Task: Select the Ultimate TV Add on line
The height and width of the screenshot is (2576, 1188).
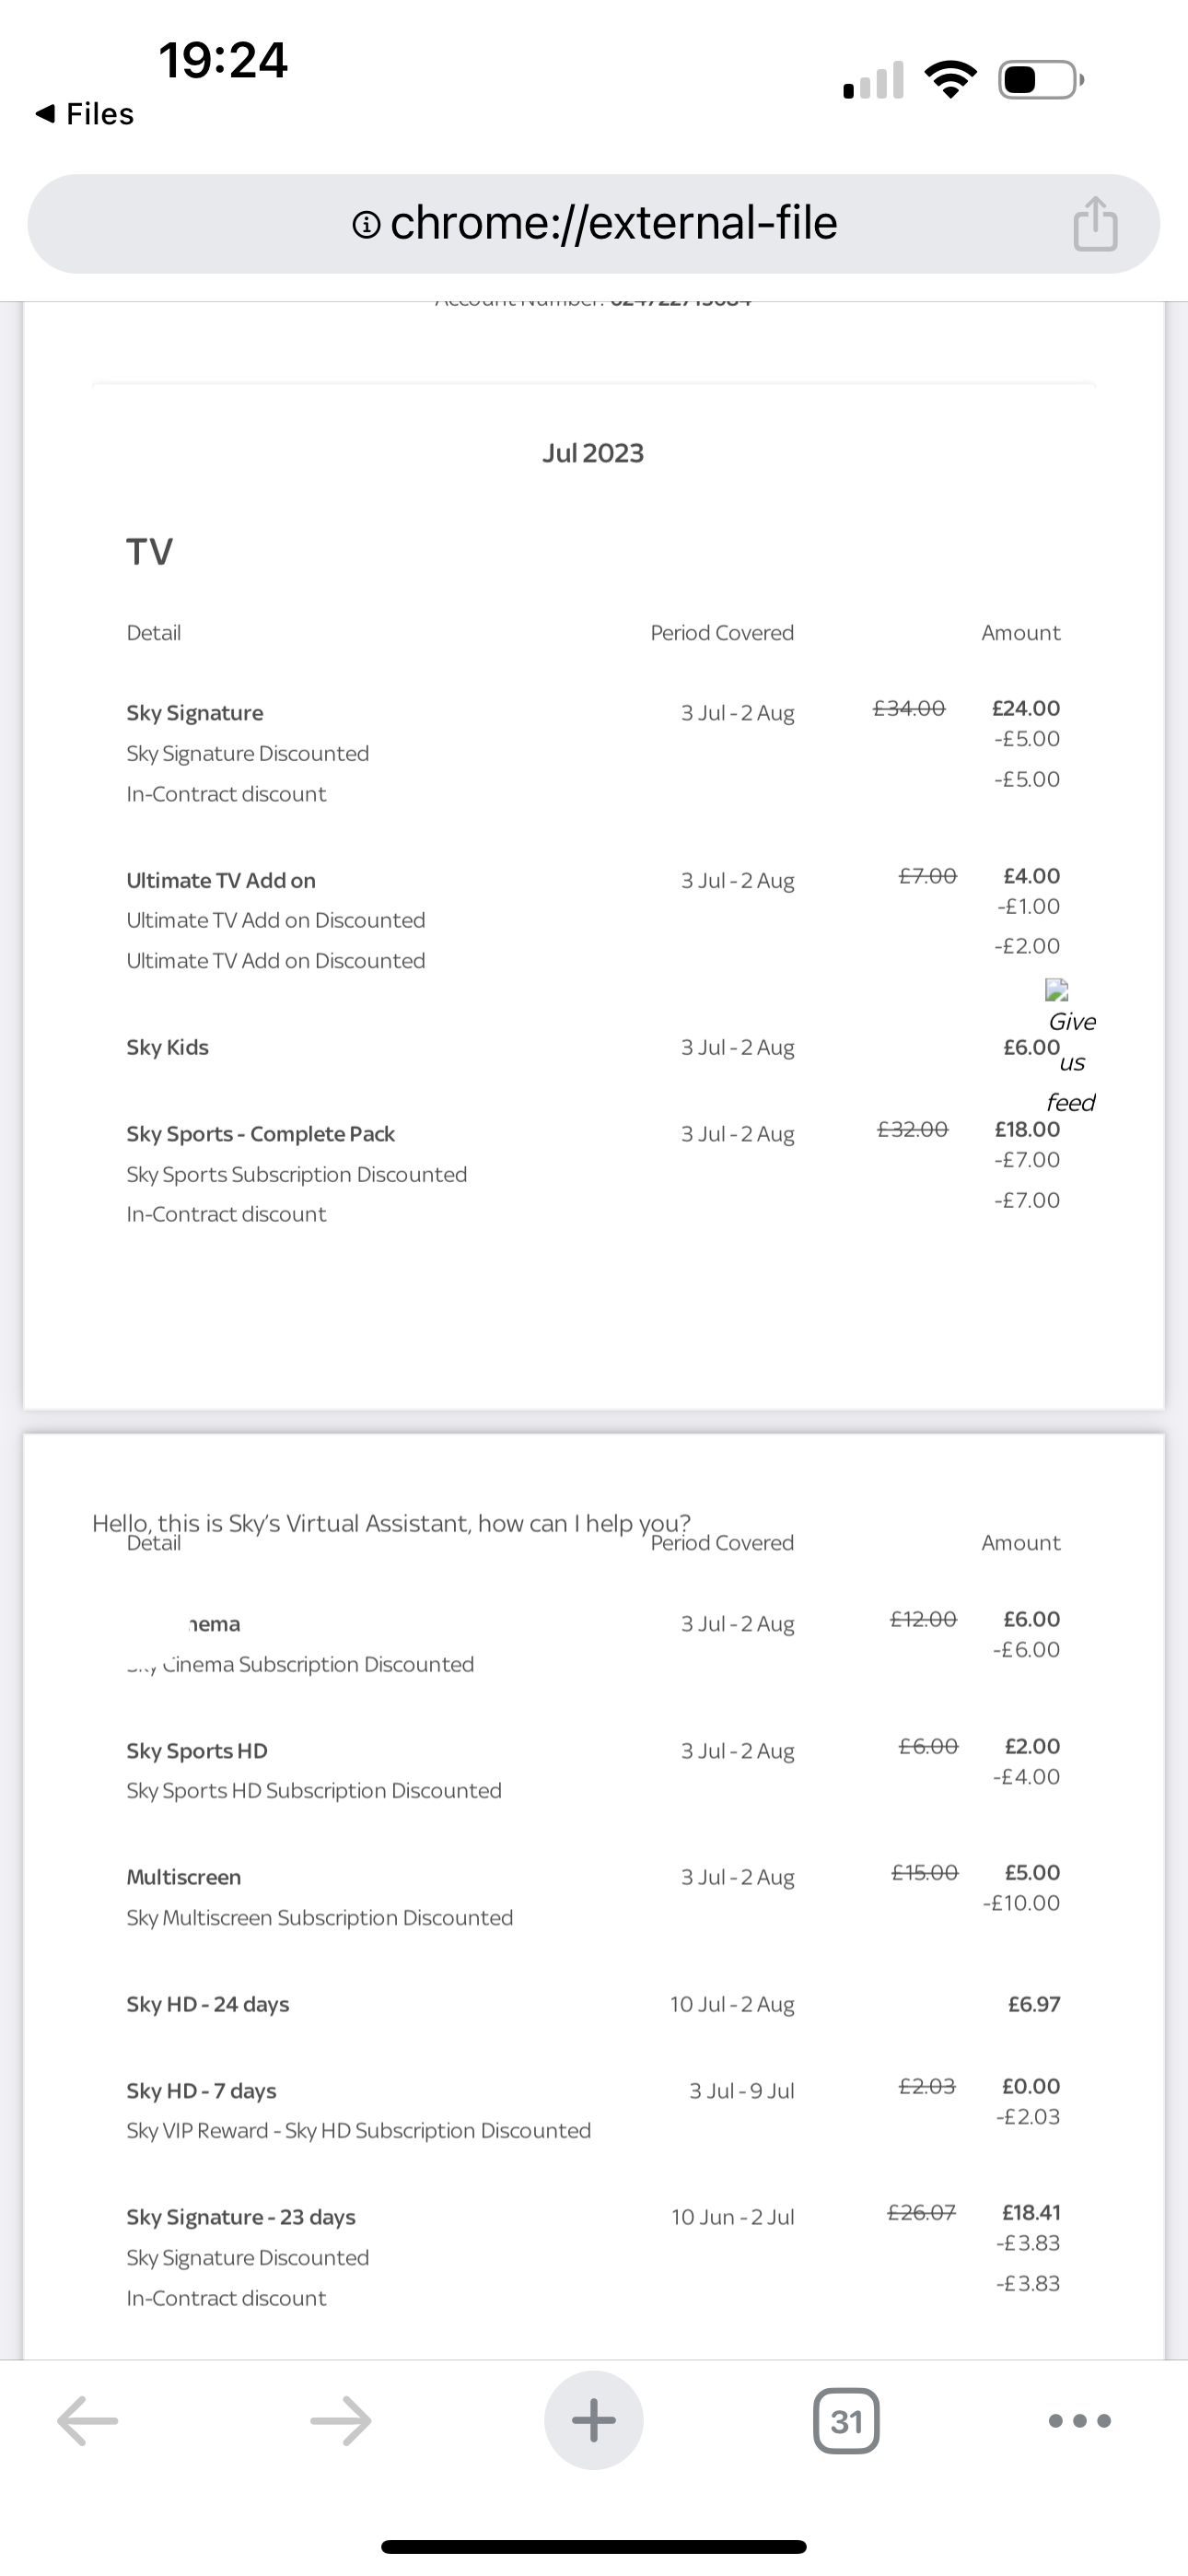Action: click(x=221, y=880)
